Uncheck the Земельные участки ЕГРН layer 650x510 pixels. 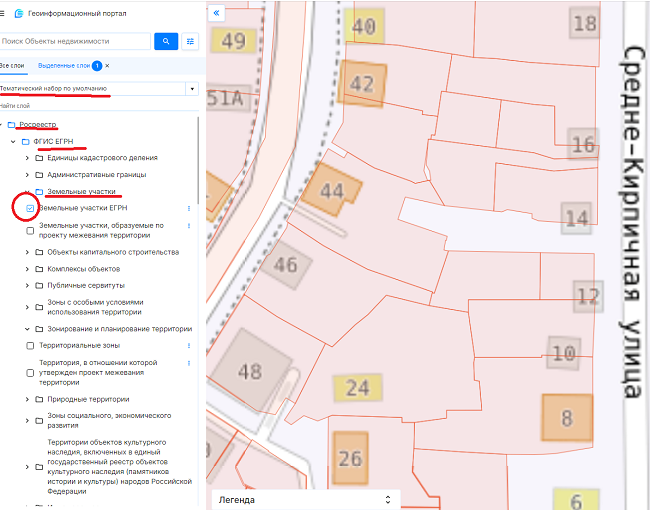[31, 208]
